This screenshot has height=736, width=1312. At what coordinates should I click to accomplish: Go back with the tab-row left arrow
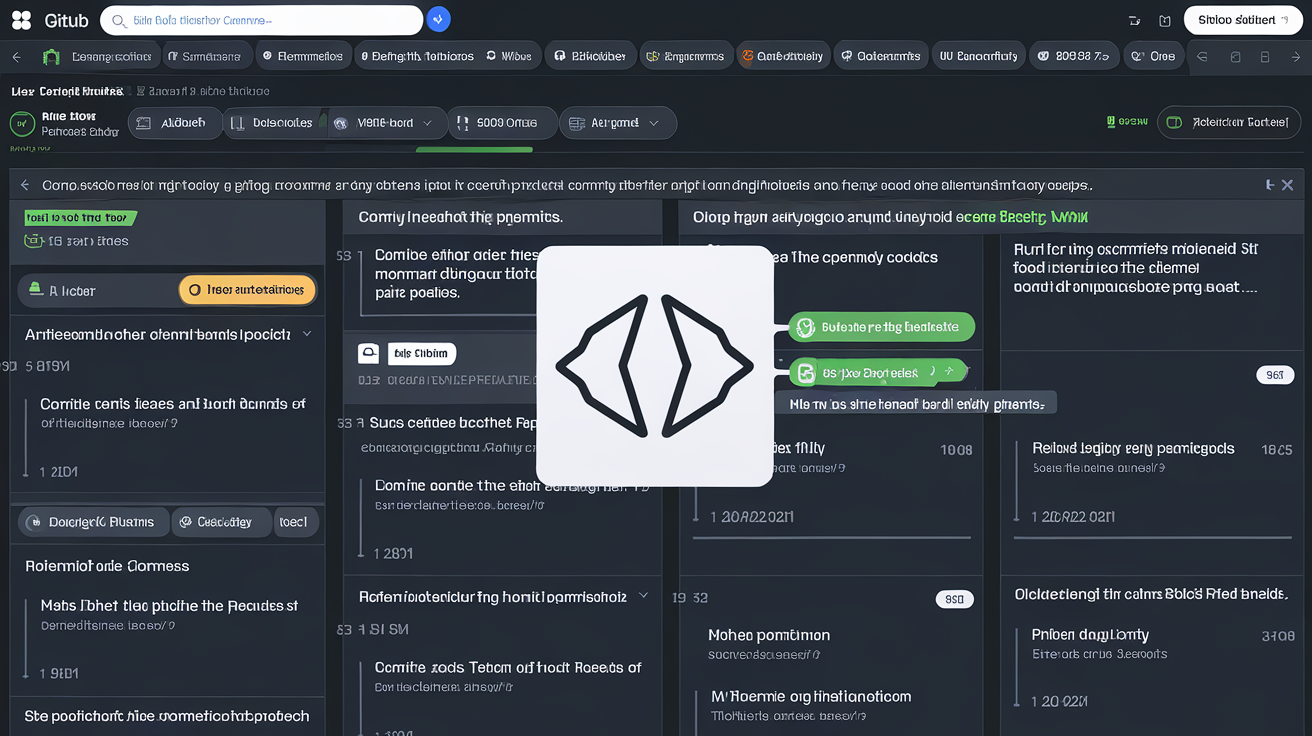pos(17,57)
